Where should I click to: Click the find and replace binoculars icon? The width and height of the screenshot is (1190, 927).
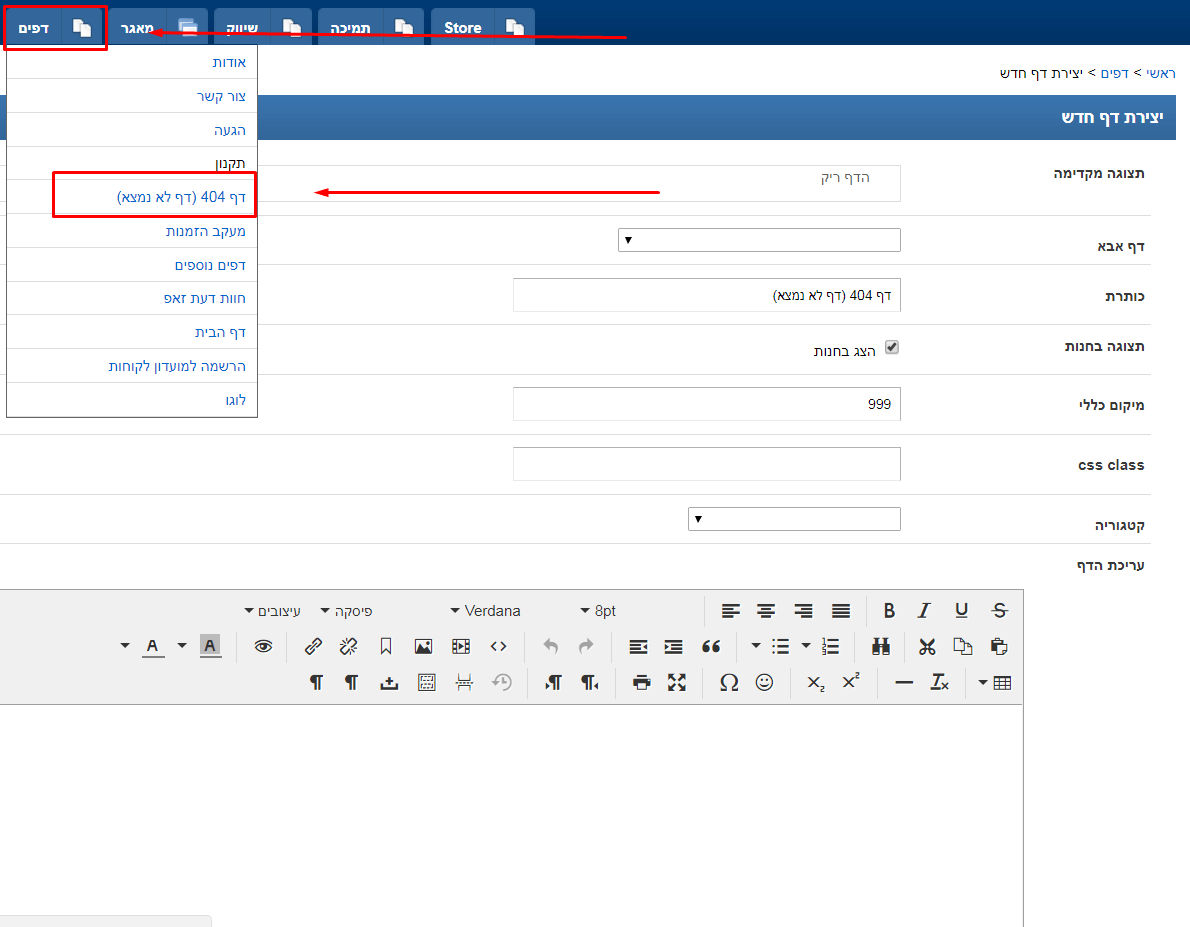[x=880, y=647]
